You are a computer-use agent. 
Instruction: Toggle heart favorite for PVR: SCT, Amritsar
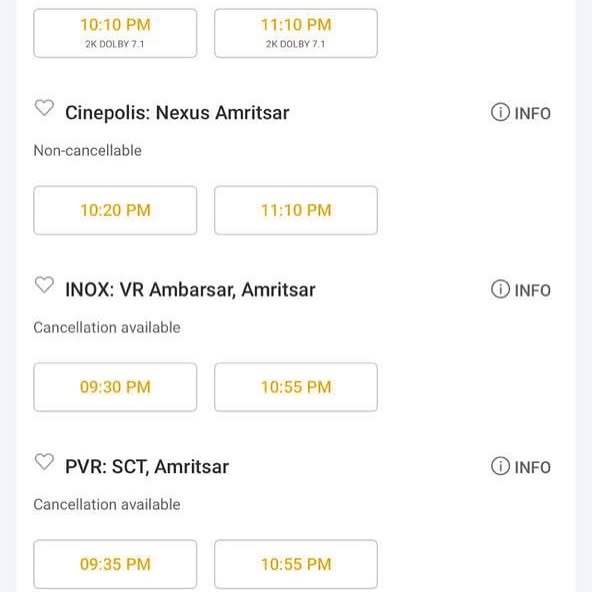(x=44, y=461)
